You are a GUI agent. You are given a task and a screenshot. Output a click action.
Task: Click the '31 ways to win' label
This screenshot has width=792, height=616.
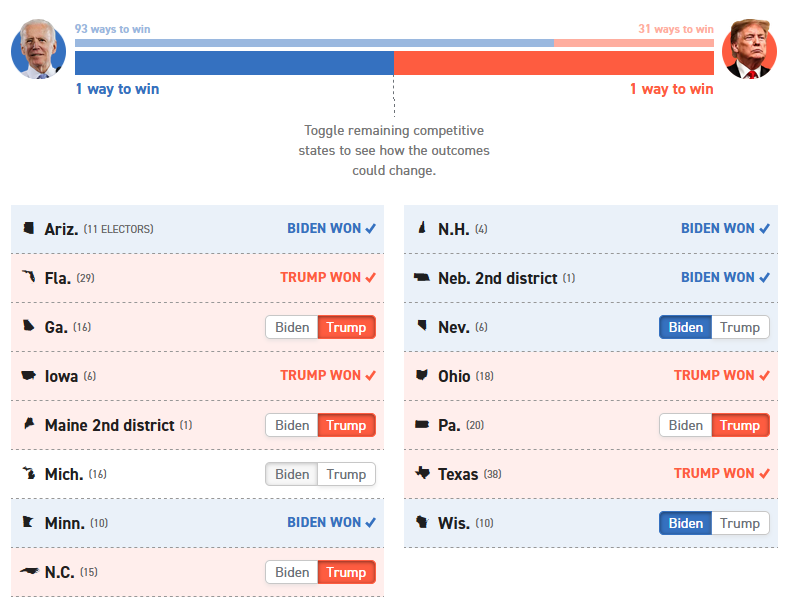(x=676, y=29)
